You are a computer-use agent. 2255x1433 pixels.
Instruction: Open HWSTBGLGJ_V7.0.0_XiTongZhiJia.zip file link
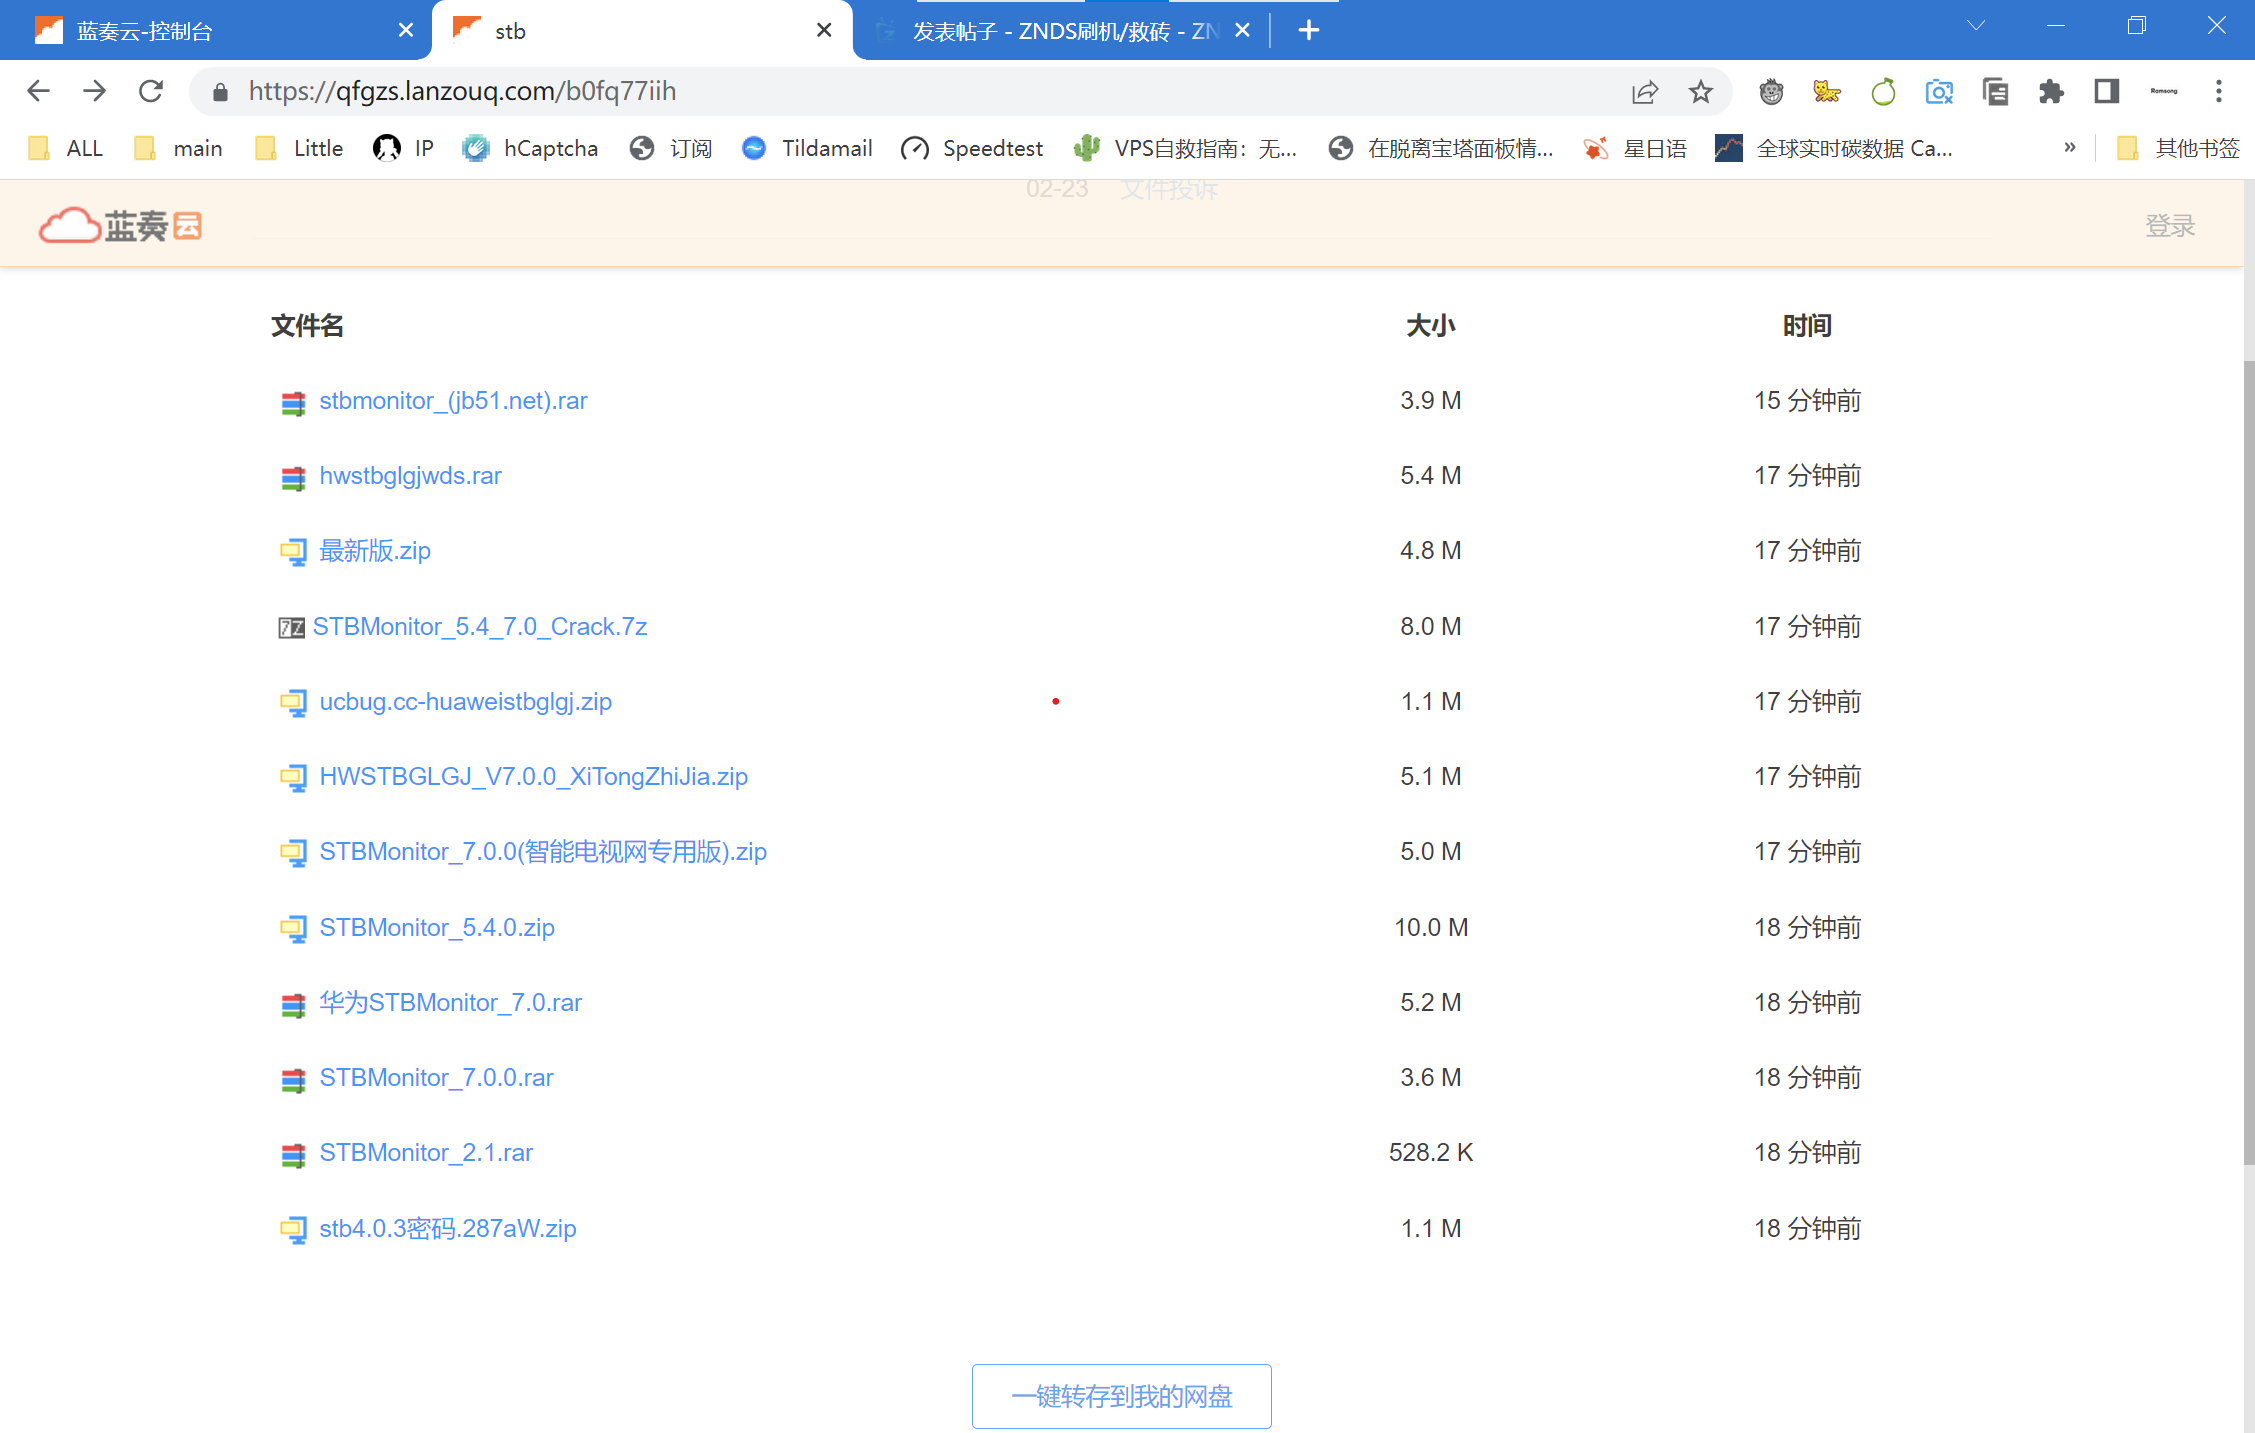533,777
